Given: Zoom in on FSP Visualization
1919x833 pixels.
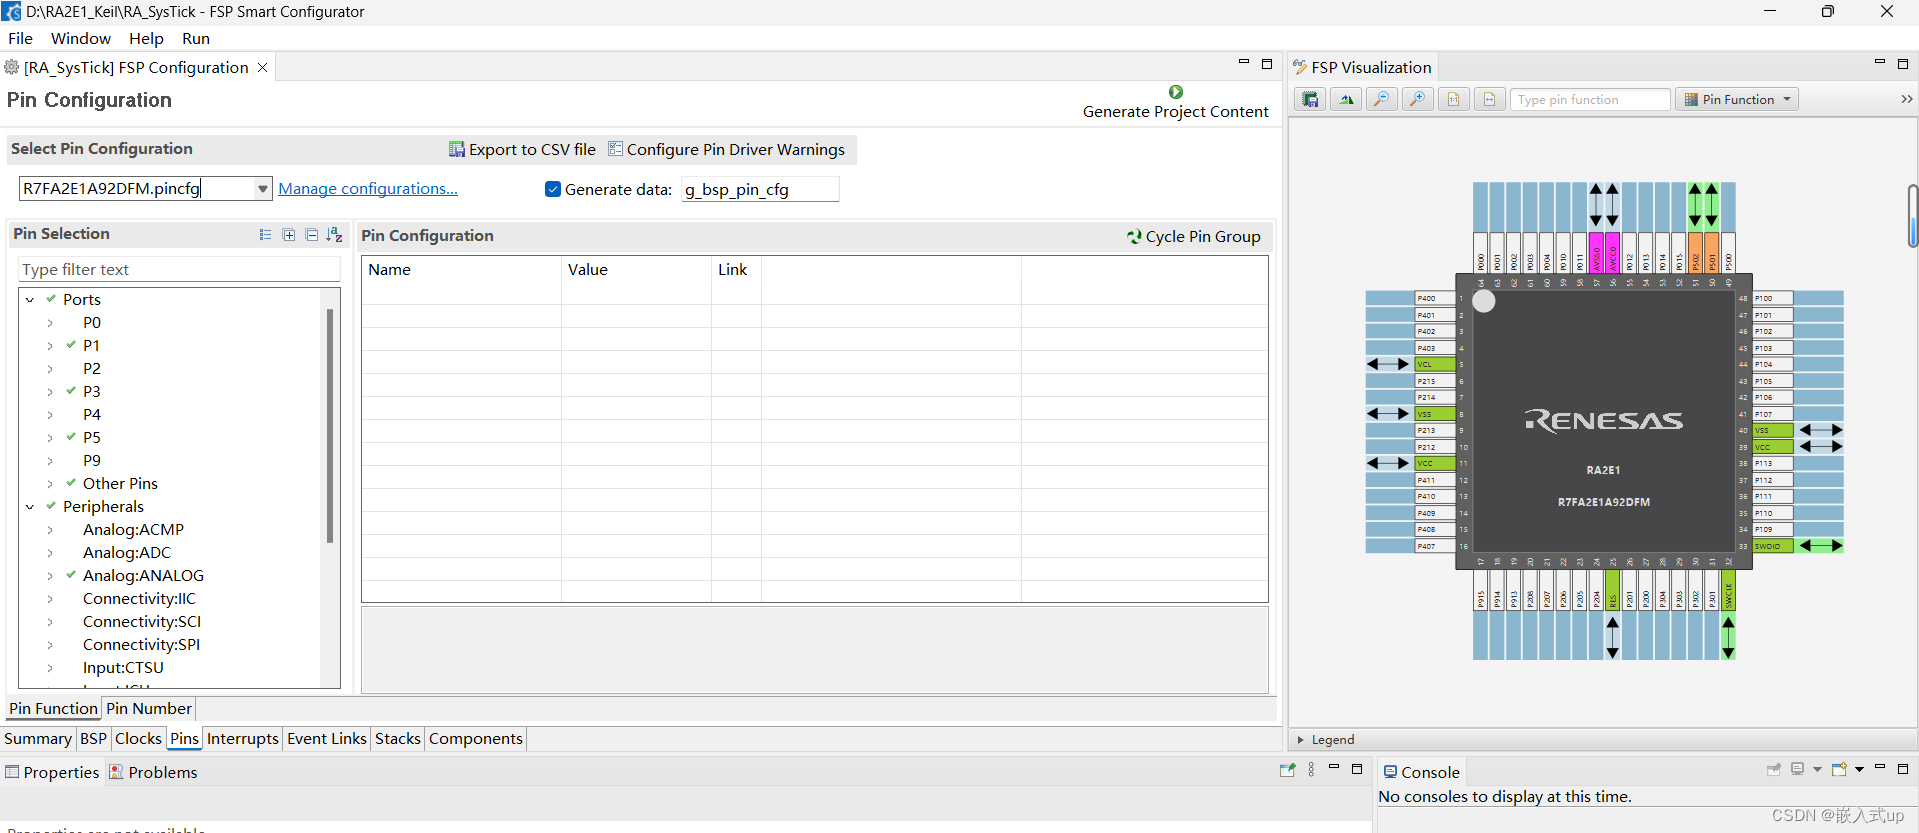Looking at the screenshot, I should pos(1418,99).
